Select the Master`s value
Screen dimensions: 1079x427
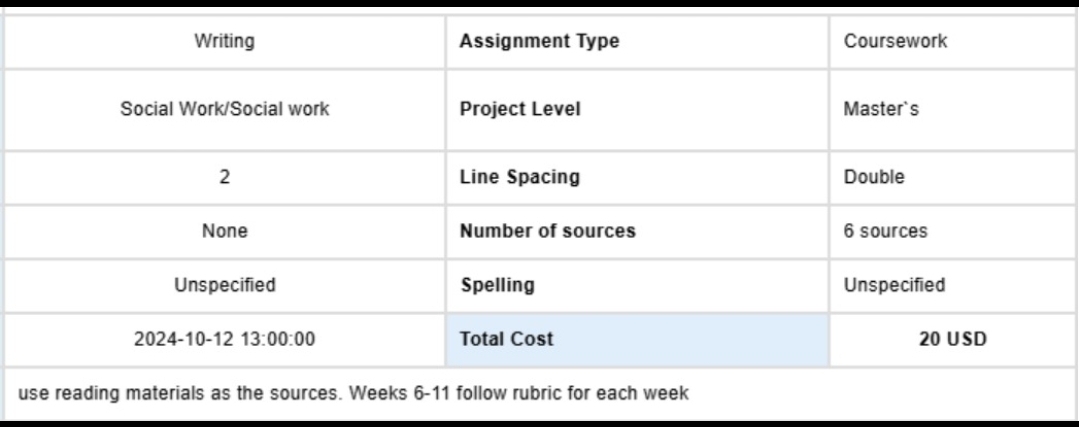pos(881,109)
